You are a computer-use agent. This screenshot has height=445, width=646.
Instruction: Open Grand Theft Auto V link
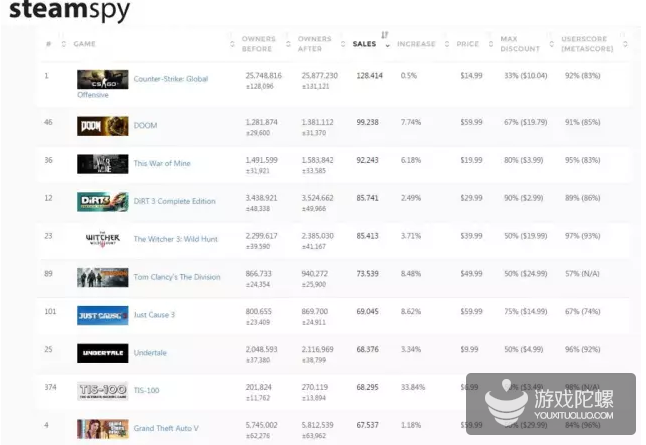tap(166, 428)
